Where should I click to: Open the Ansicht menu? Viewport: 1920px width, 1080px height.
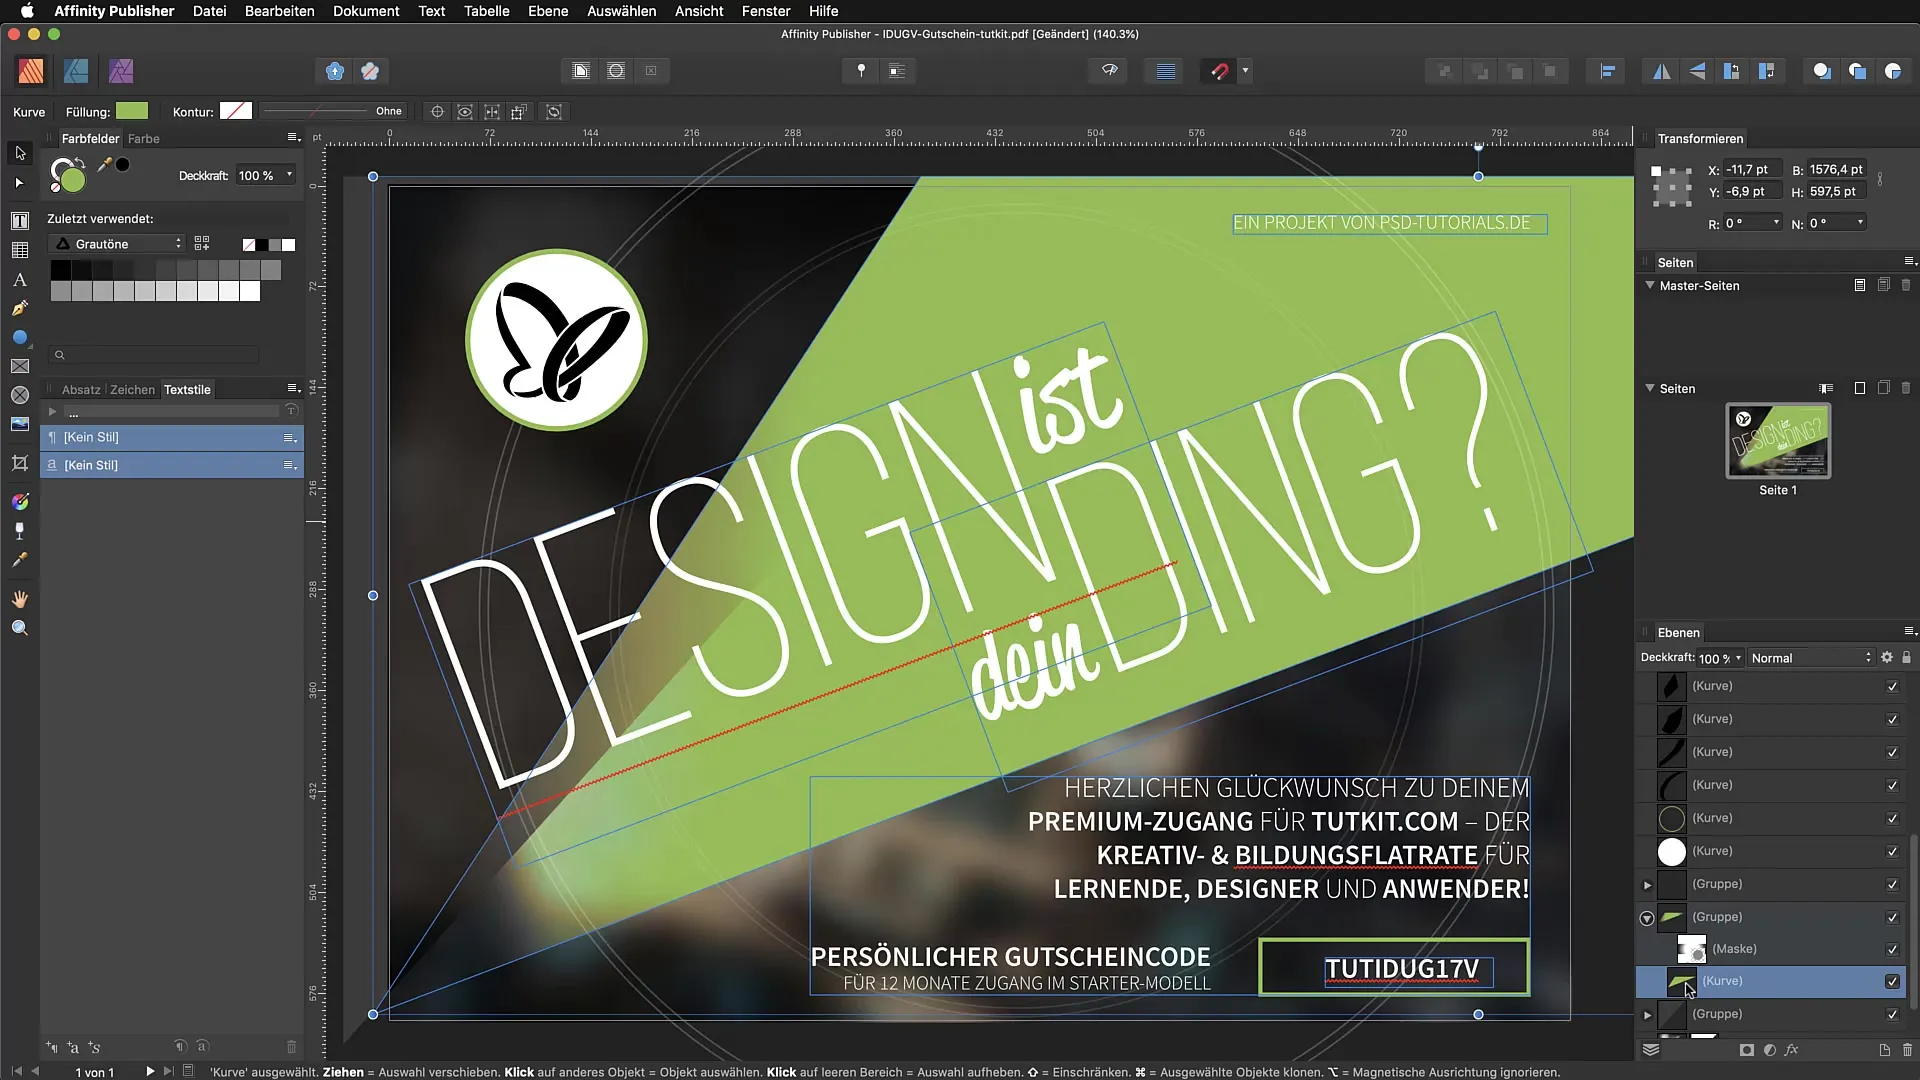tap(699, 11)
